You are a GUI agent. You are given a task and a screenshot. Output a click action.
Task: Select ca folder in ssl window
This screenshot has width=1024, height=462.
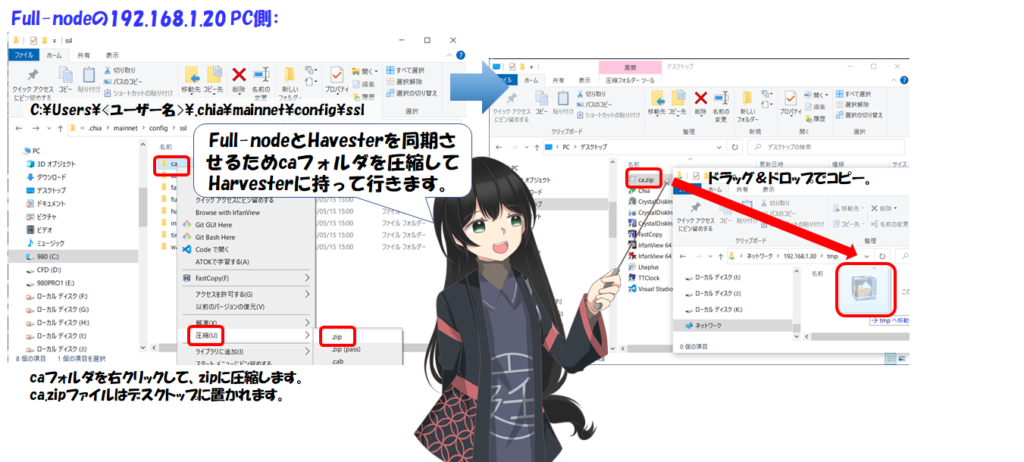point(172,163)
